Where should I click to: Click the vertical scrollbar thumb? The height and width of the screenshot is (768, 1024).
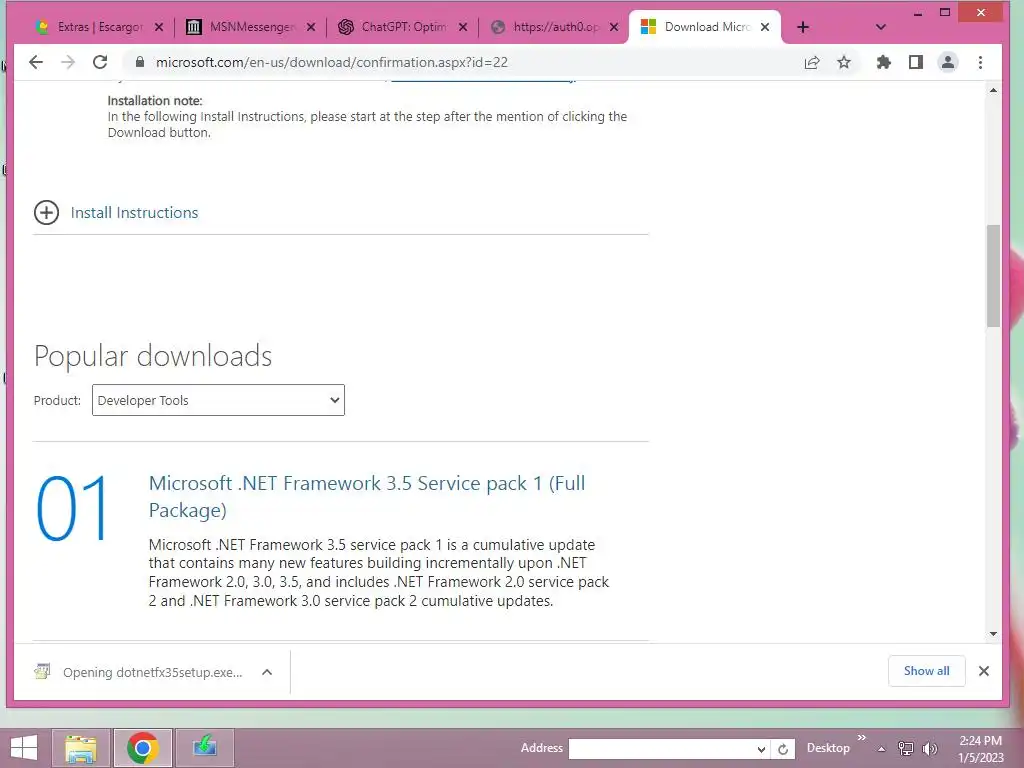click(x=993, y=276)
